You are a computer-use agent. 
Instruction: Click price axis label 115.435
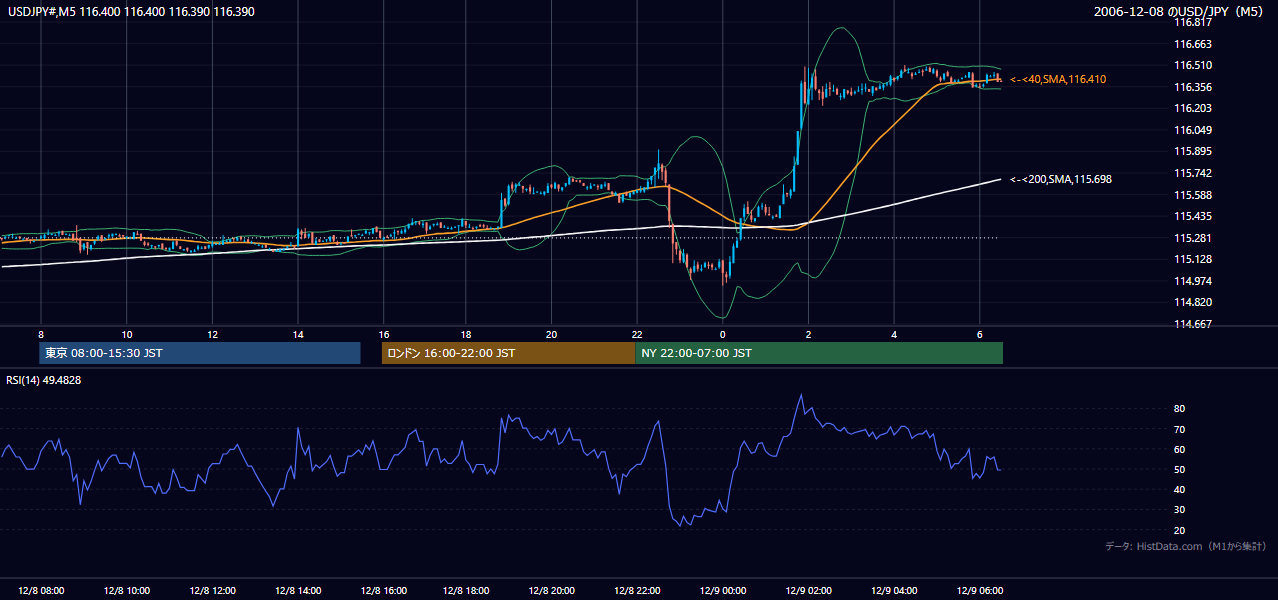[1193, 216]
